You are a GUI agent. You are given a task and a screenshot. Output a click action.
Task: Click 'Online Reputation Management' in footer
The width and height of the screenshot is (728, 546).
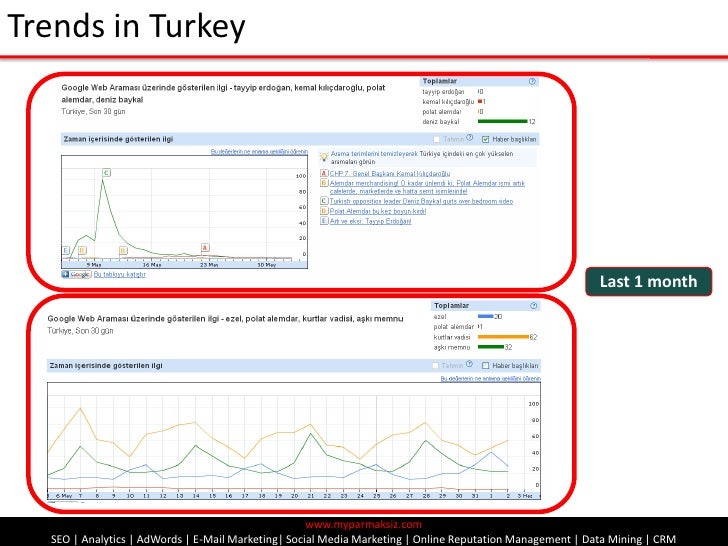(492, 539)
